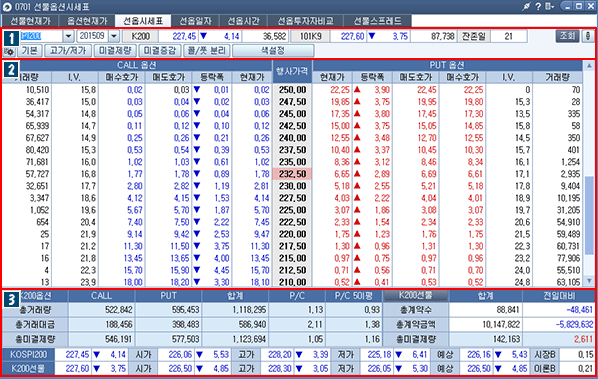Expand the 201509 expiry month dropdown

(x=114, y=36)
